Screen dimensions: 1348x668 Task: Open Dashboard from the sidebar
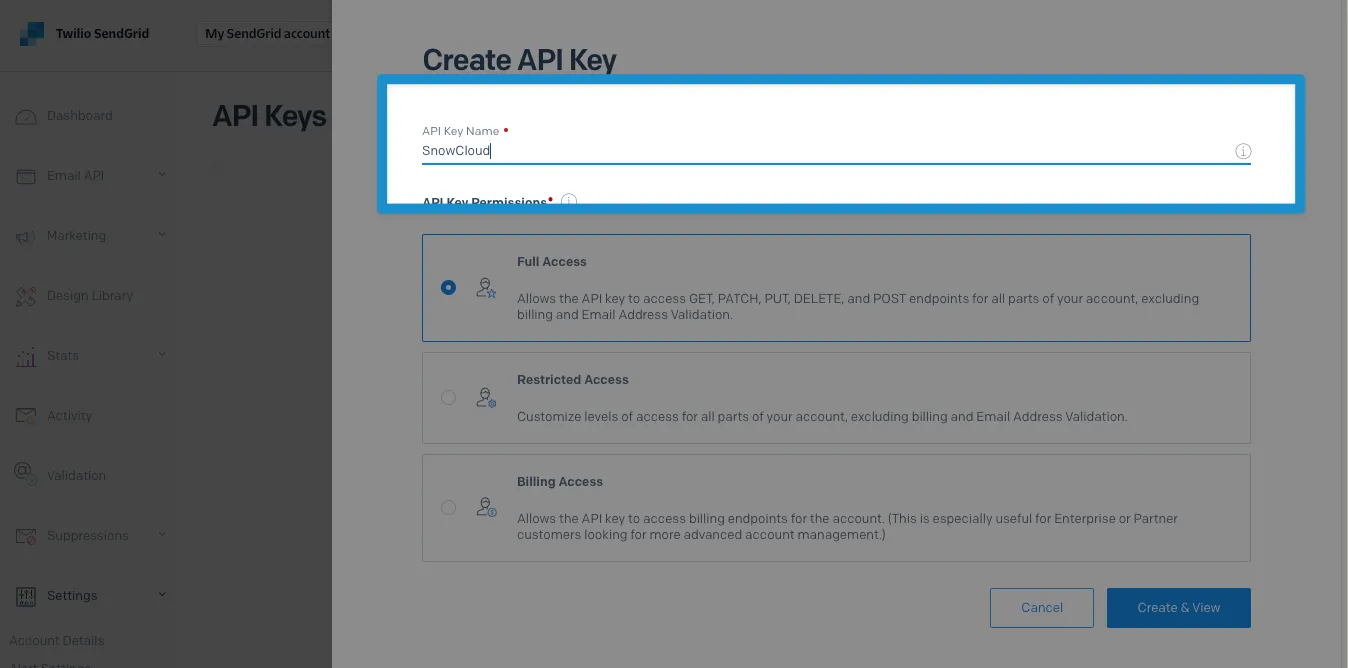coord(79,116)
